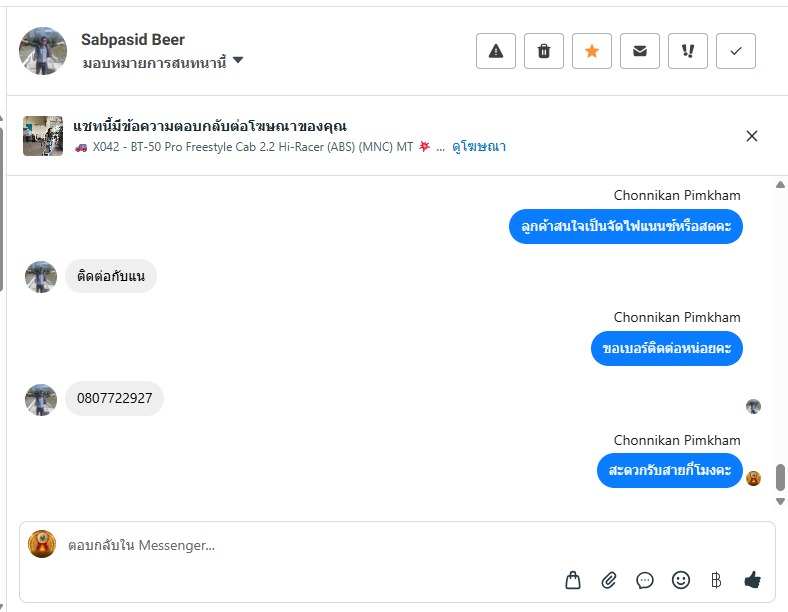
Task: Type in the ตอบกลับใน Messenger reply field
Action: coord(300,546)
